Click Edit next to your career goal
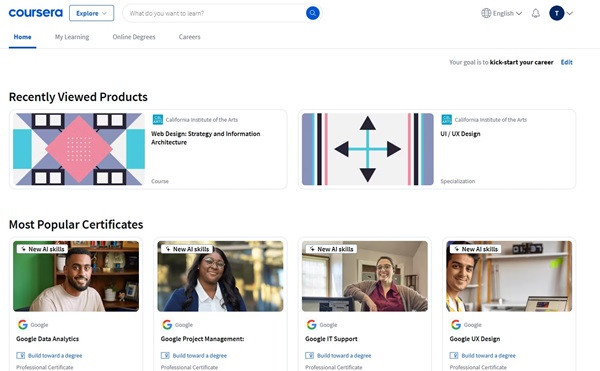This screenshot has width=600, height=371. [x=567, y=62]
